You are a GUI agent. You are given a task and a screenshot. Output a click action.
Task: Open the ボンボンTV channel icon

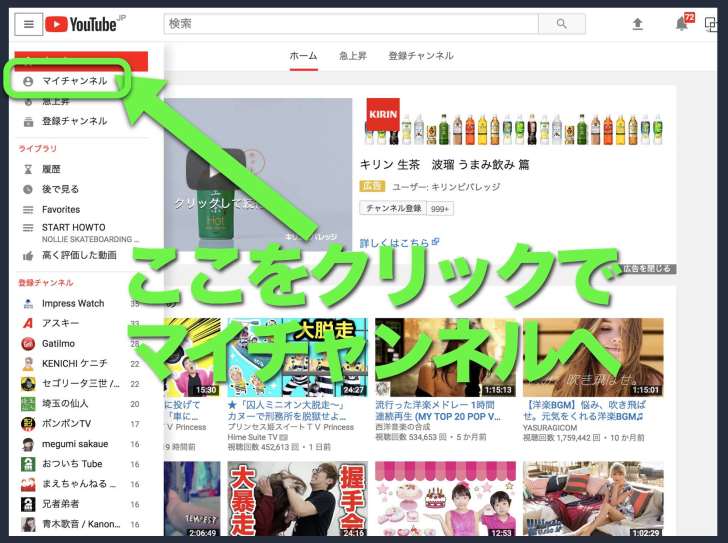[x=28, y=424]
